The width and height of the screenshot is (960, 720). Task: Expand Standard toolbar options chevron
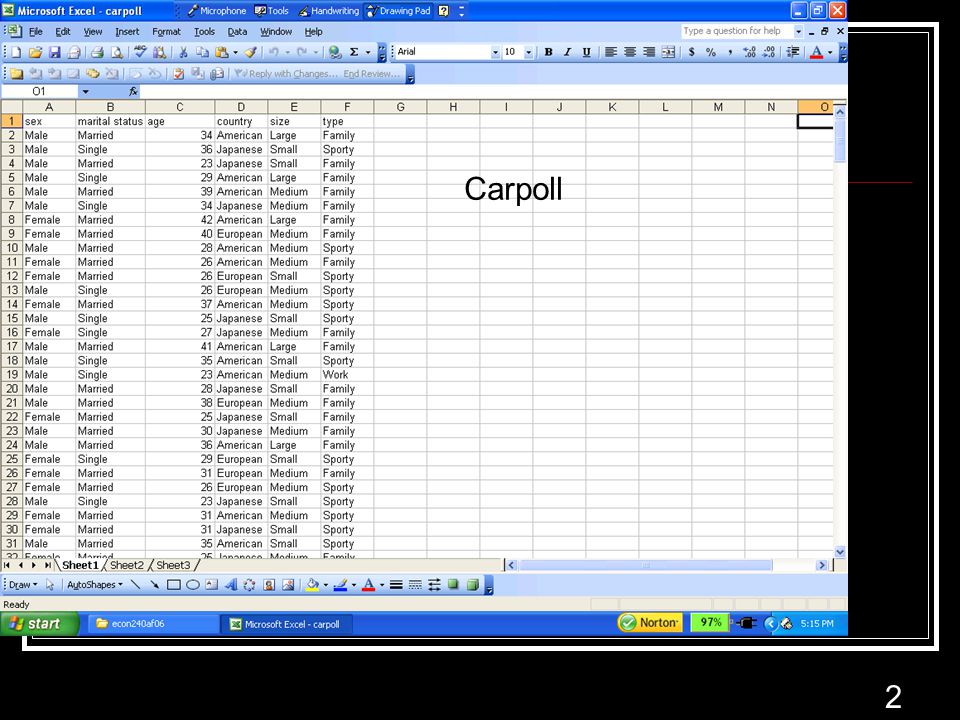tap(381, 53)
